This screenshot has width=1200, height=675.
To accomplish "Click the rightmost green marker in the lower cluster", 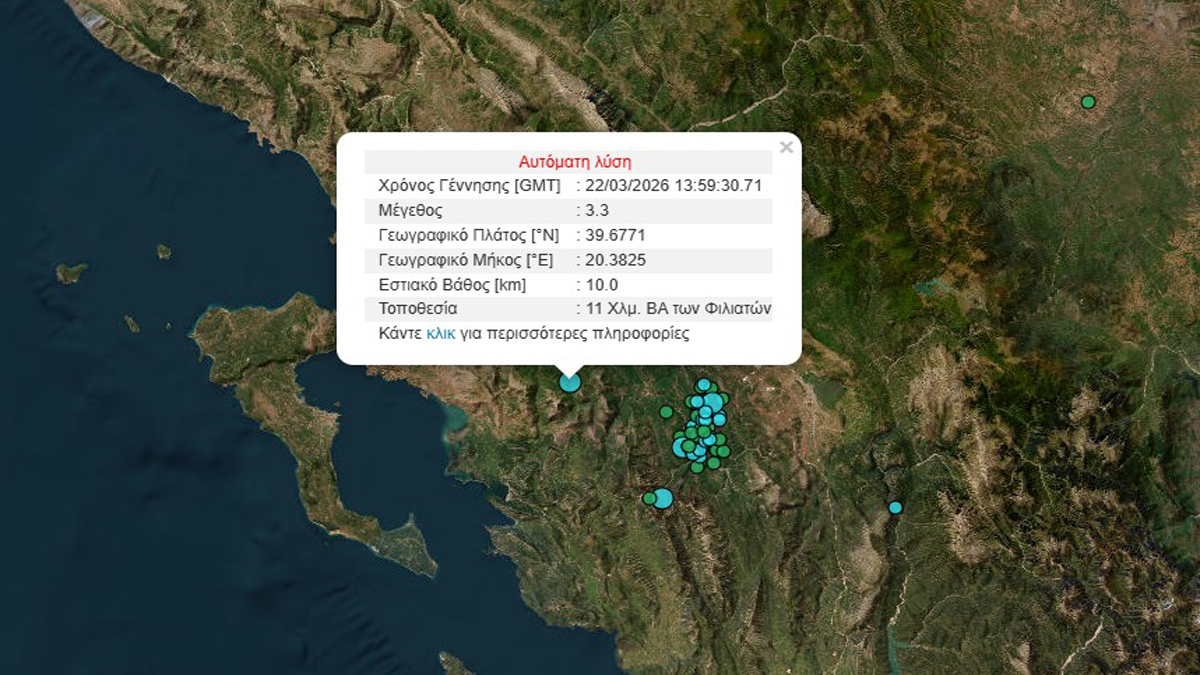I will [x=724, y=452].
